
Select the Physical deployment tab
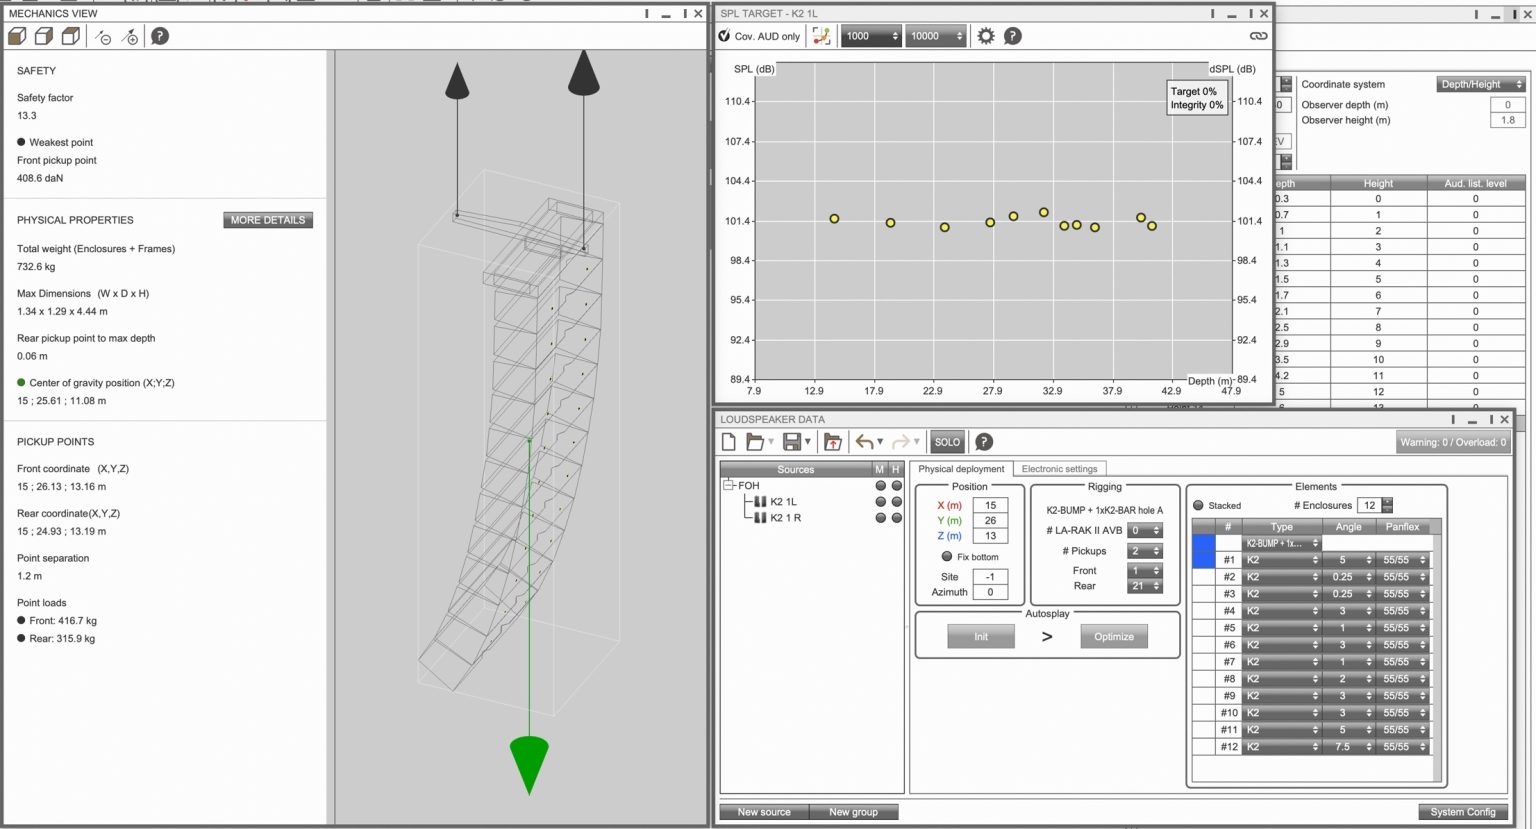[x=961, y=469]
